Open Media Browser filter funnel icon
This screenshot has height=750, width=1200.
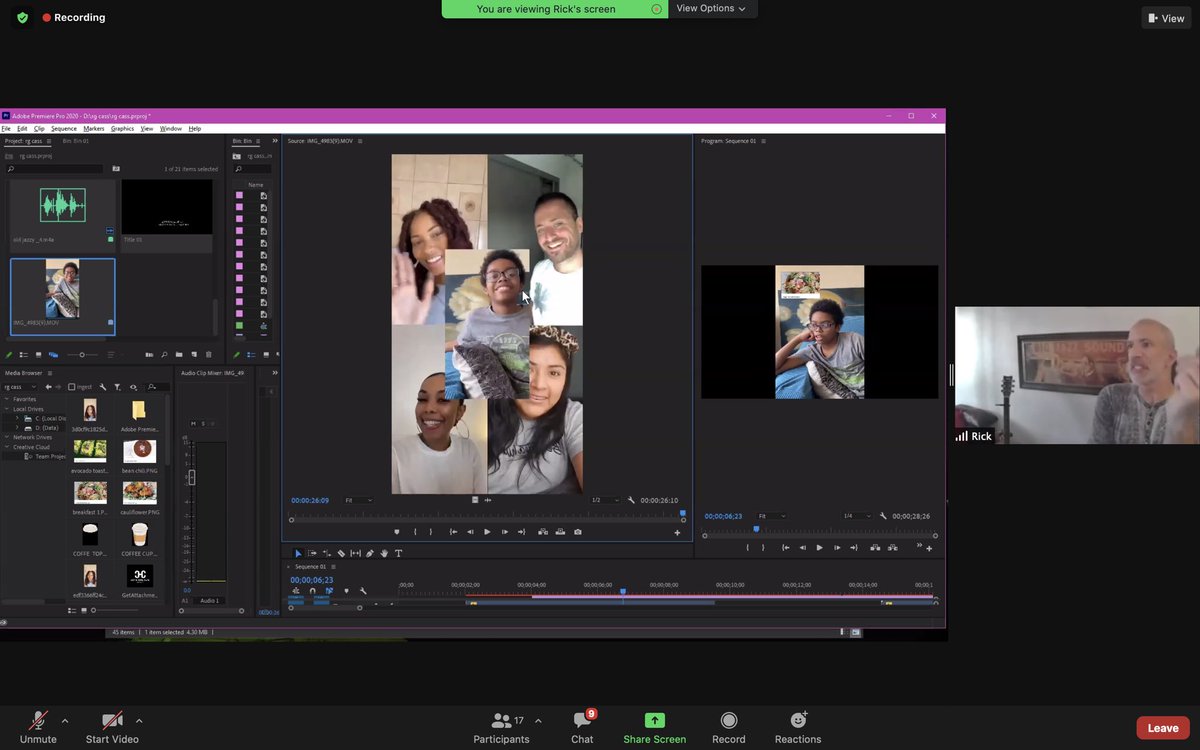(117, 387)
